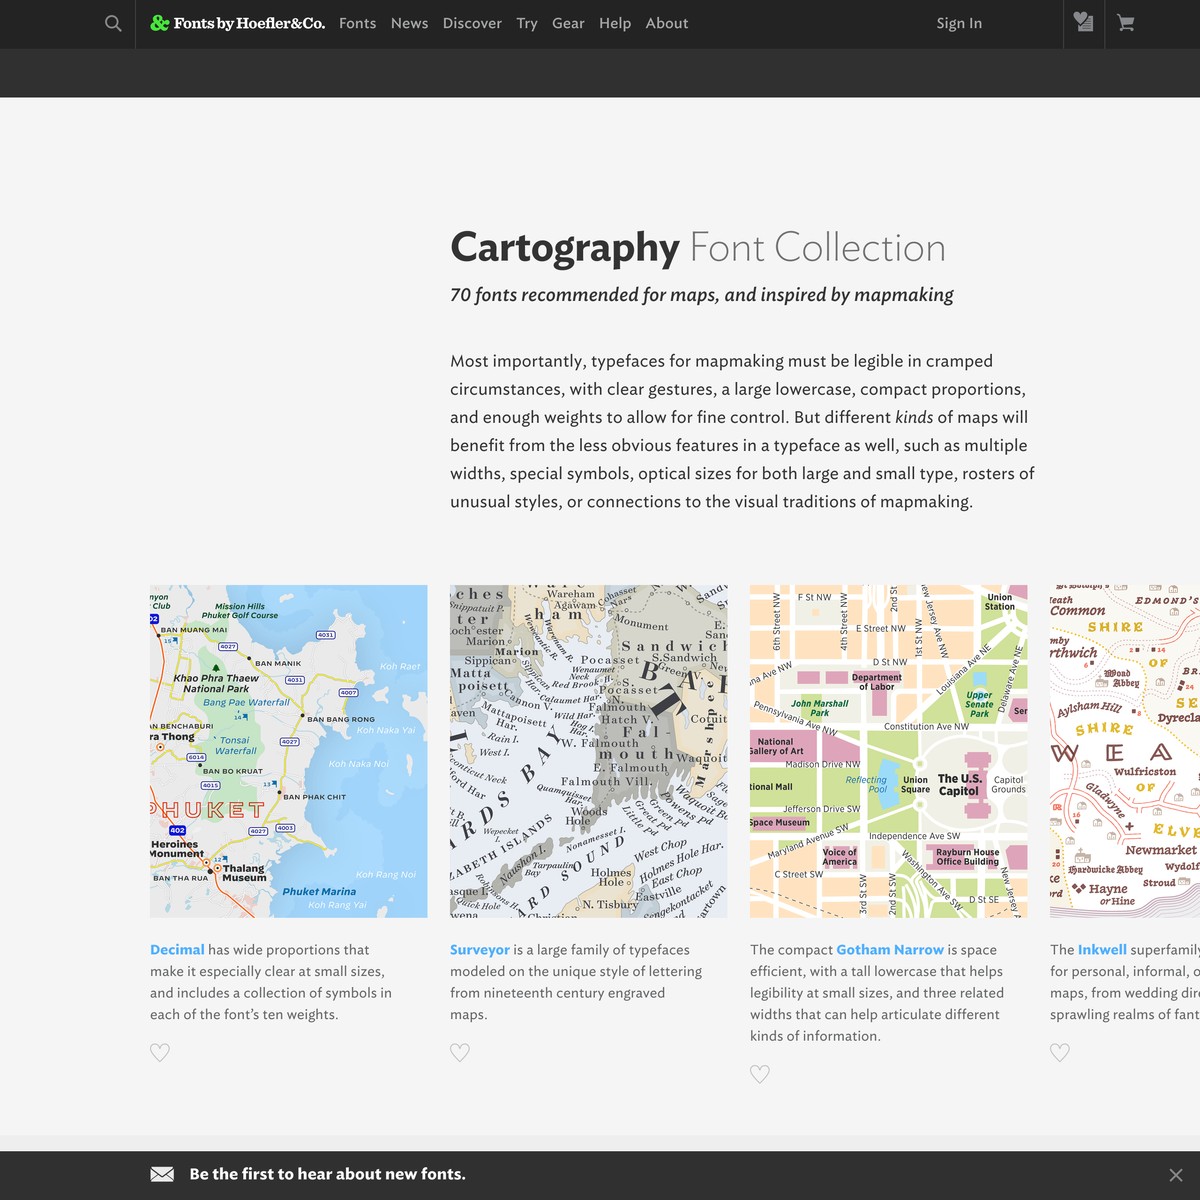Open the Discover menu item
Image resolution: width=1200 pixels, height=1200 pixels.
point(472,23)
